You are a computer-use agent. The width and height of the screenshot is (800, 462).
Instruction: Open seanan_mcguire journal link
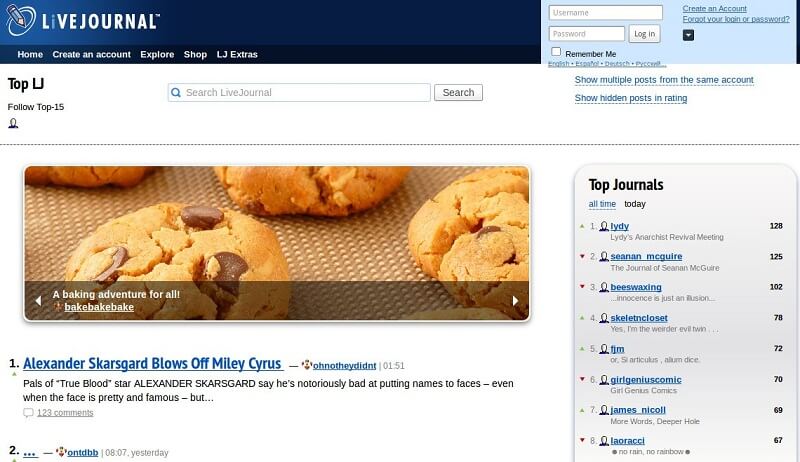[x=646, y=256]
